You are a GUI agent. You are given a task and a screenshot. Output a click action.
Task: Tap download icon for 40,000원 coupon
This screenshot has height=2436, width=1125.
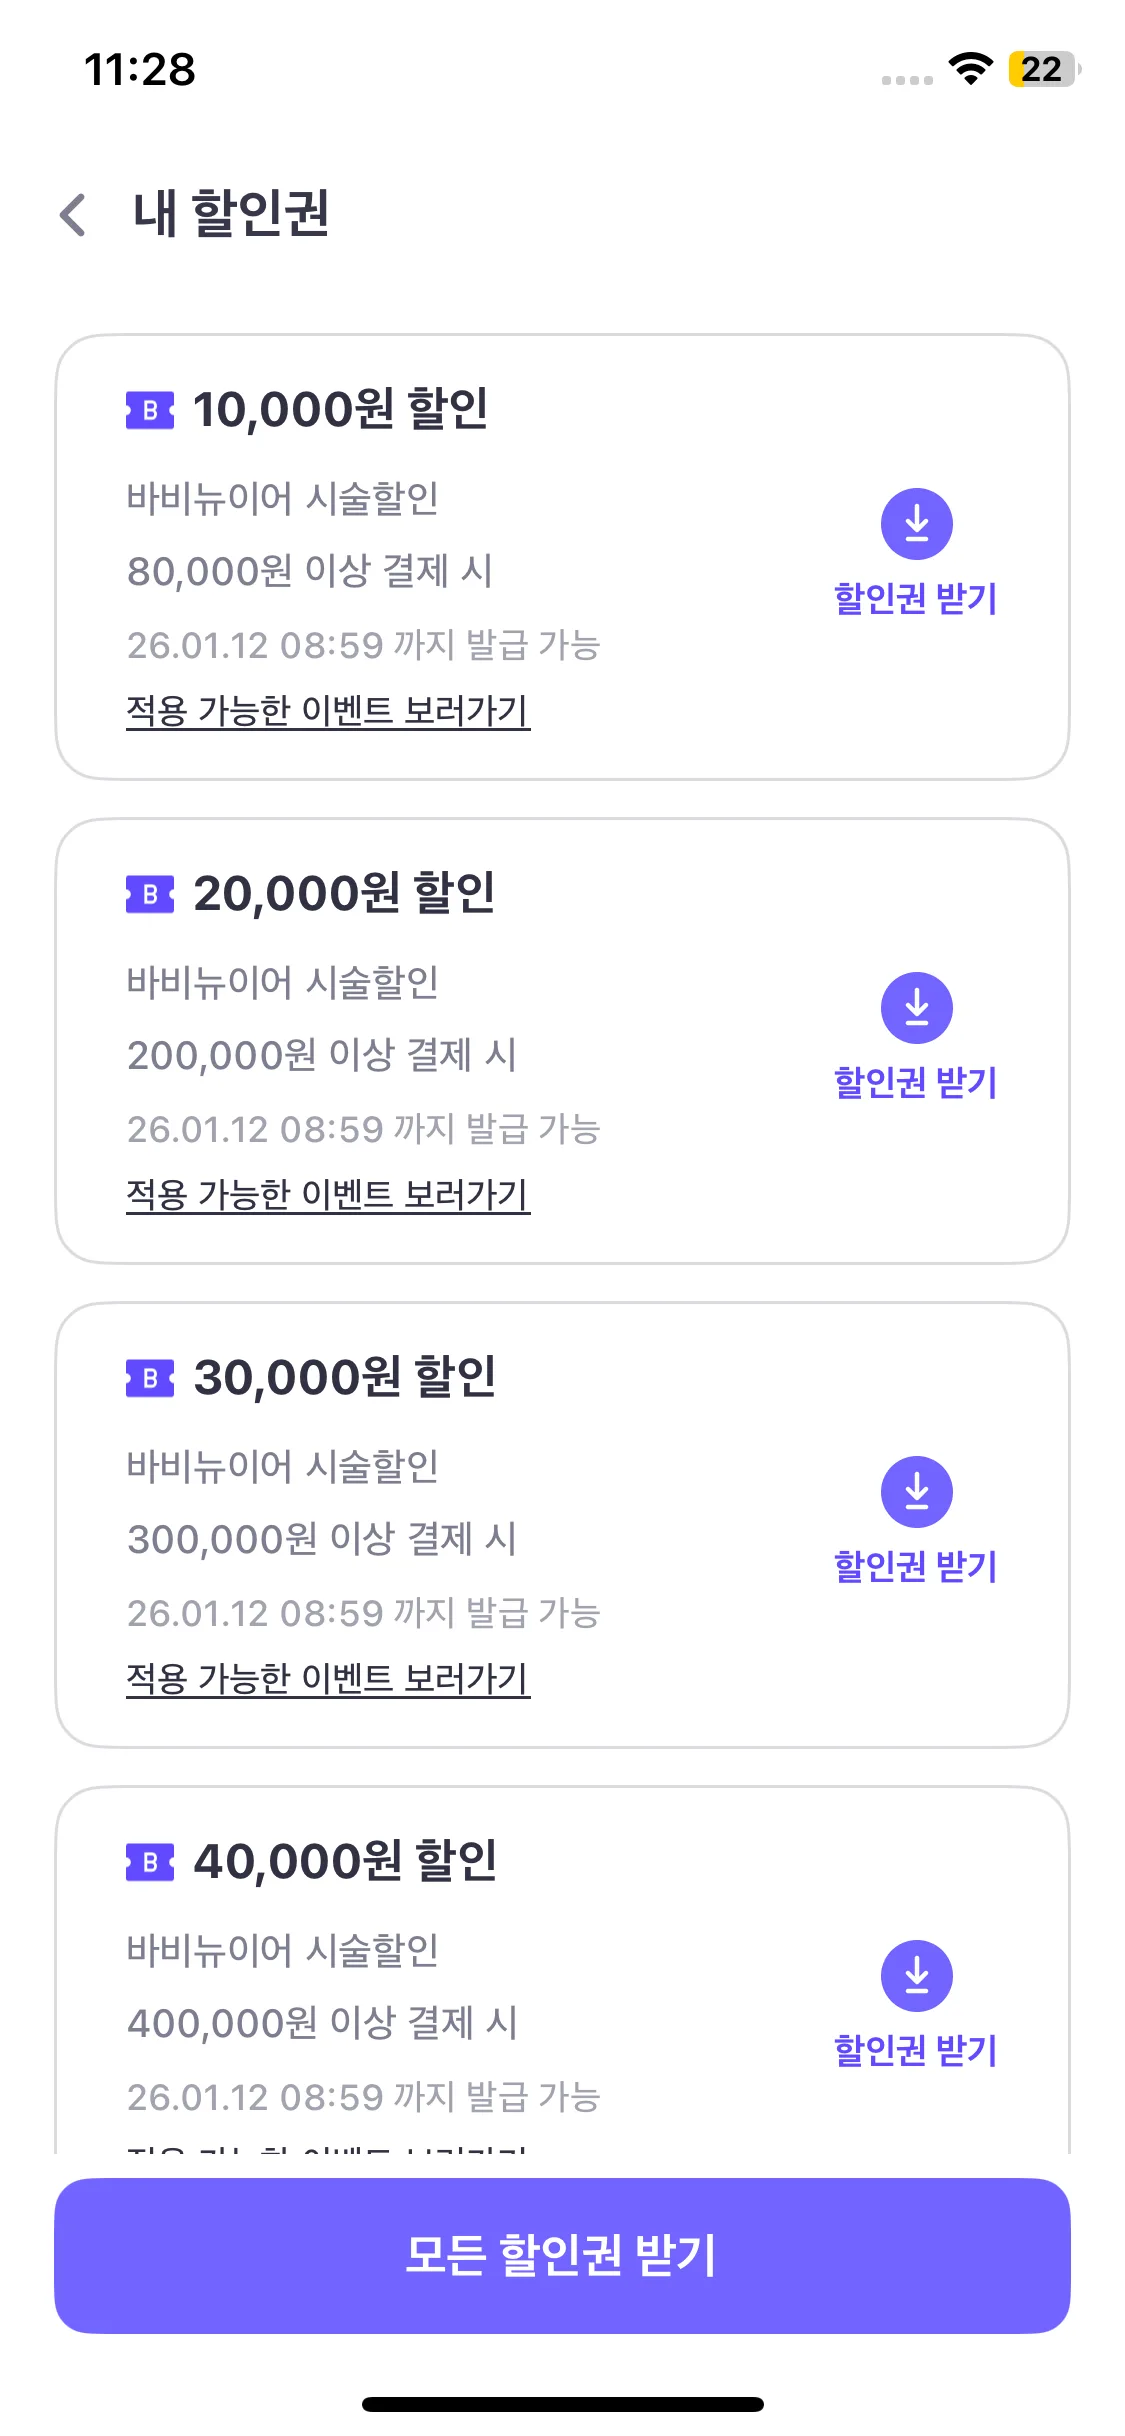916,1976
